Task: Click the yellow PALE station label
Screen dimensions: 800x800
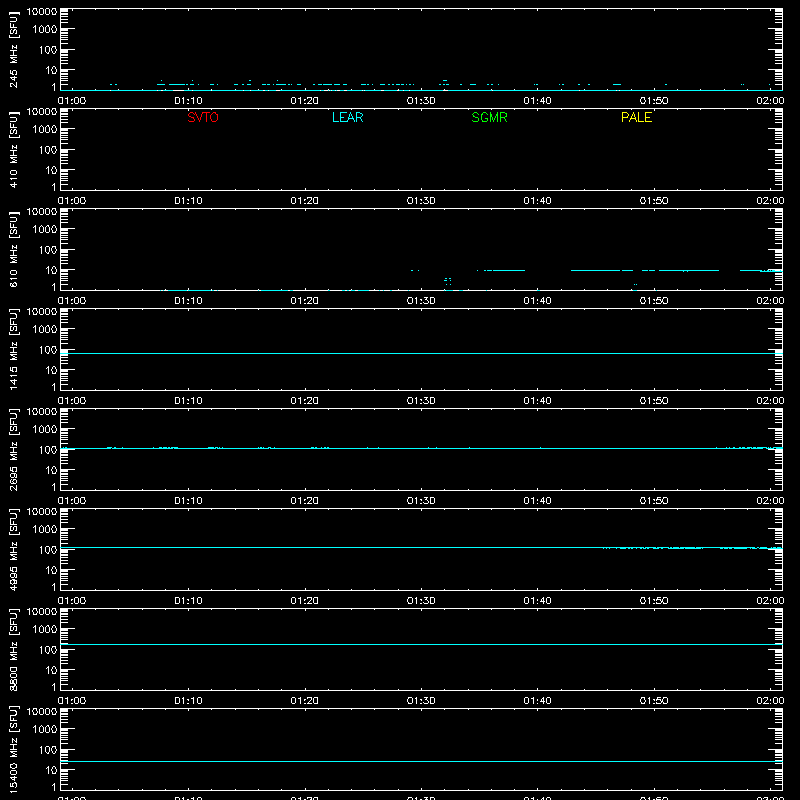Action: 636,117
